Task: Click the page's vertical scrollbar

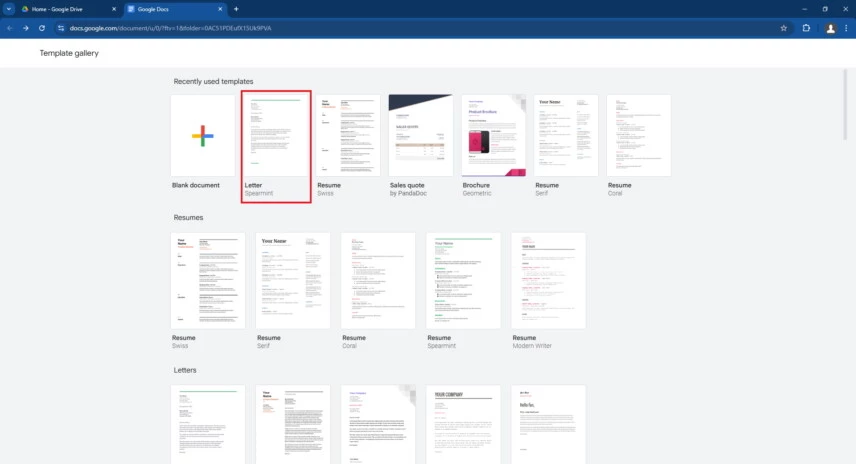Action: [845, 104]
